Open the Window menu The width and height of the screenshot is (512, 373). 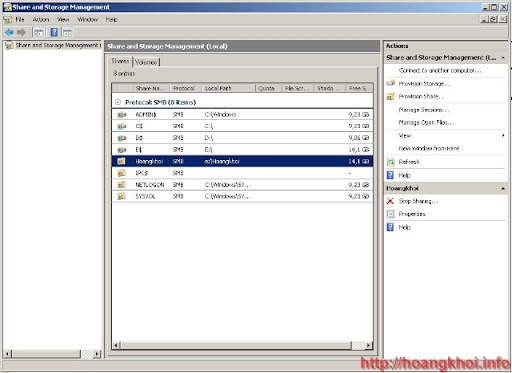[88, 20]
